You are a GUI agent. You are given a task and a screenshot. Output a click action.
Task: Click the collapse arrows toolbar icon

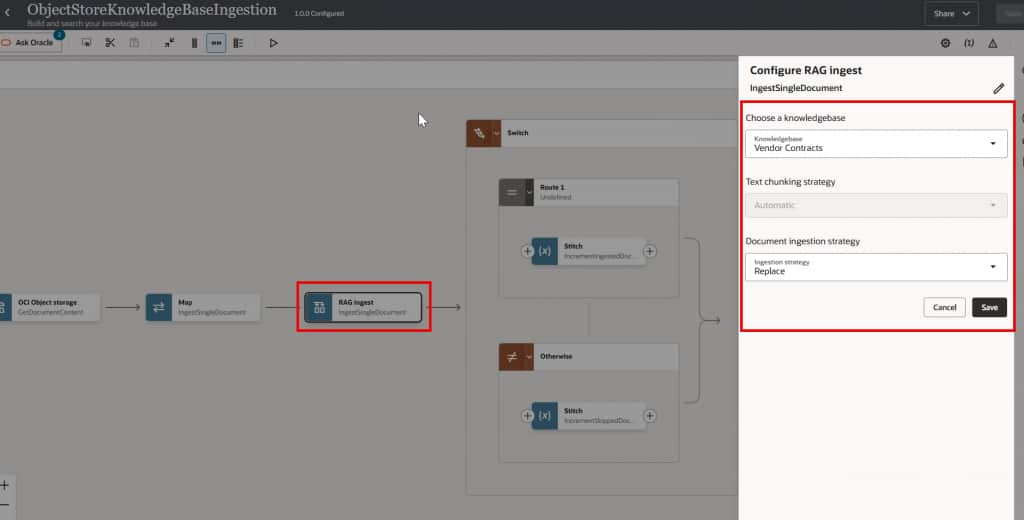coord(169,42)
